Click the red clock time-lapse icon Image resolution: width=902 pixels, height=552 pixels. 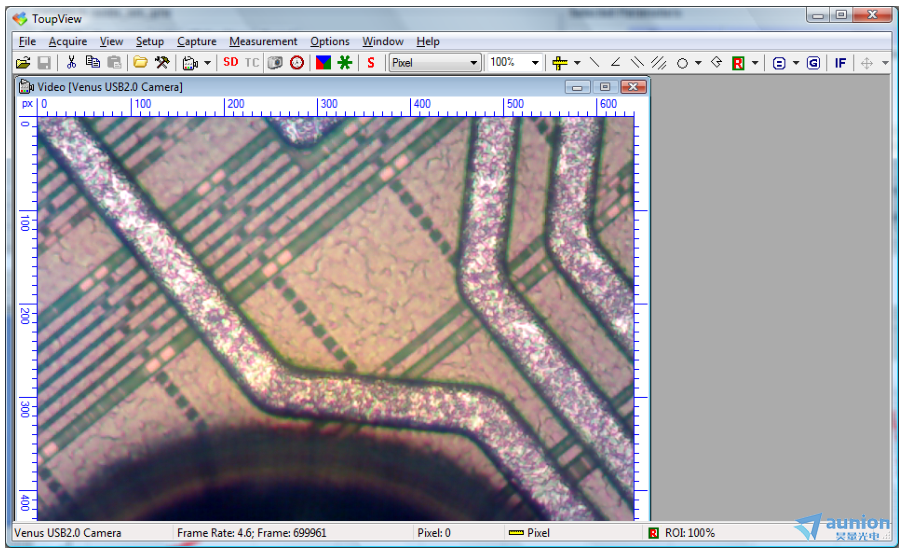[297, 62]
